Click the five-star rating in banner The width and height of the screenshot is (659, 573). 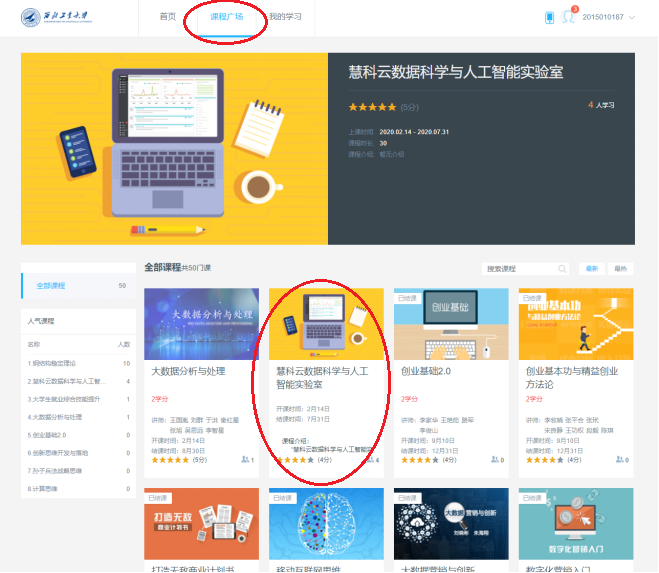(x=371, y=107)
